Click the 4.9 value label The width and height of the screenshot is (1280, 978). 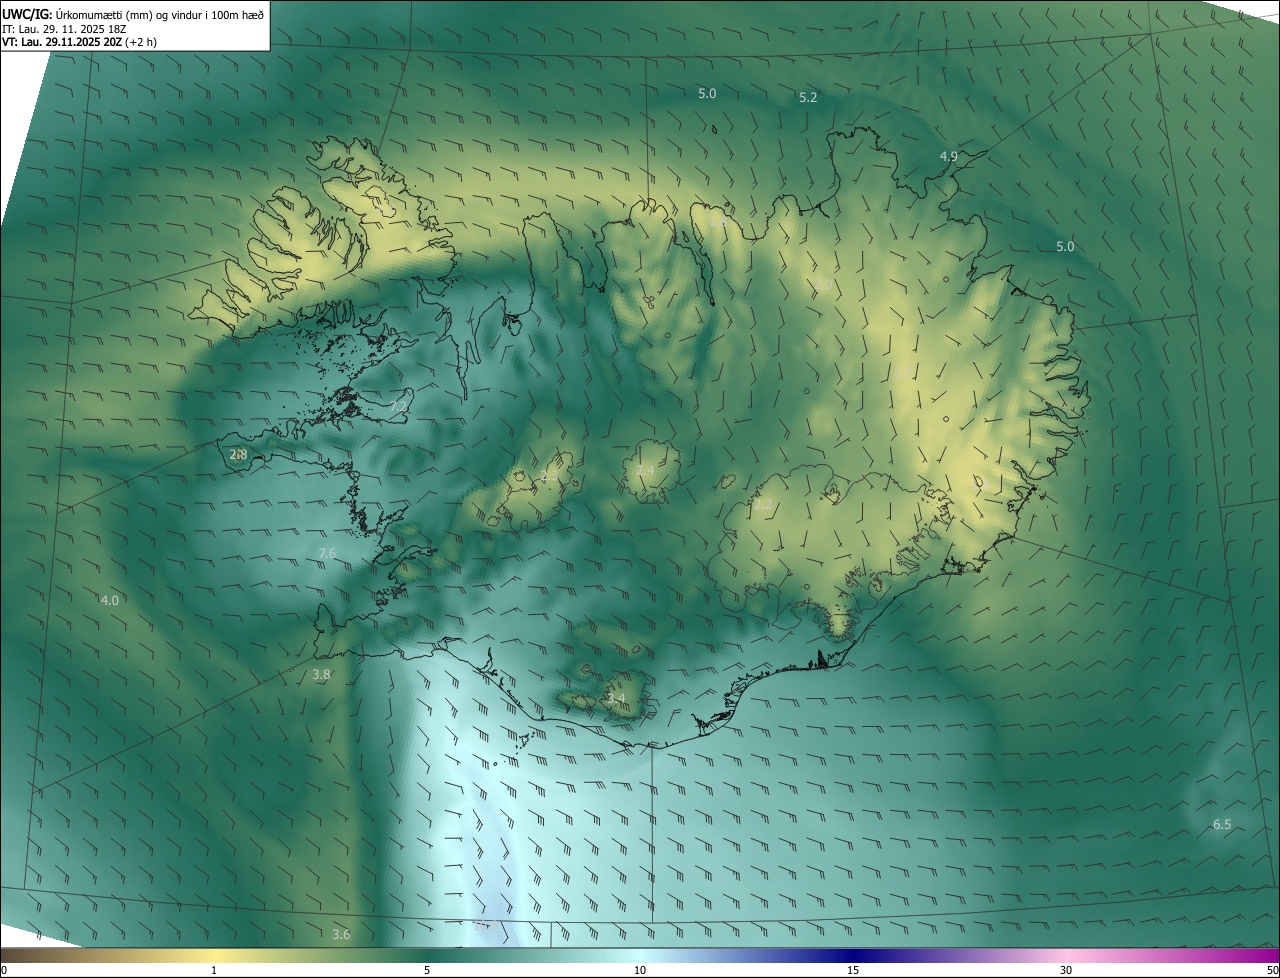pos(948,157)
